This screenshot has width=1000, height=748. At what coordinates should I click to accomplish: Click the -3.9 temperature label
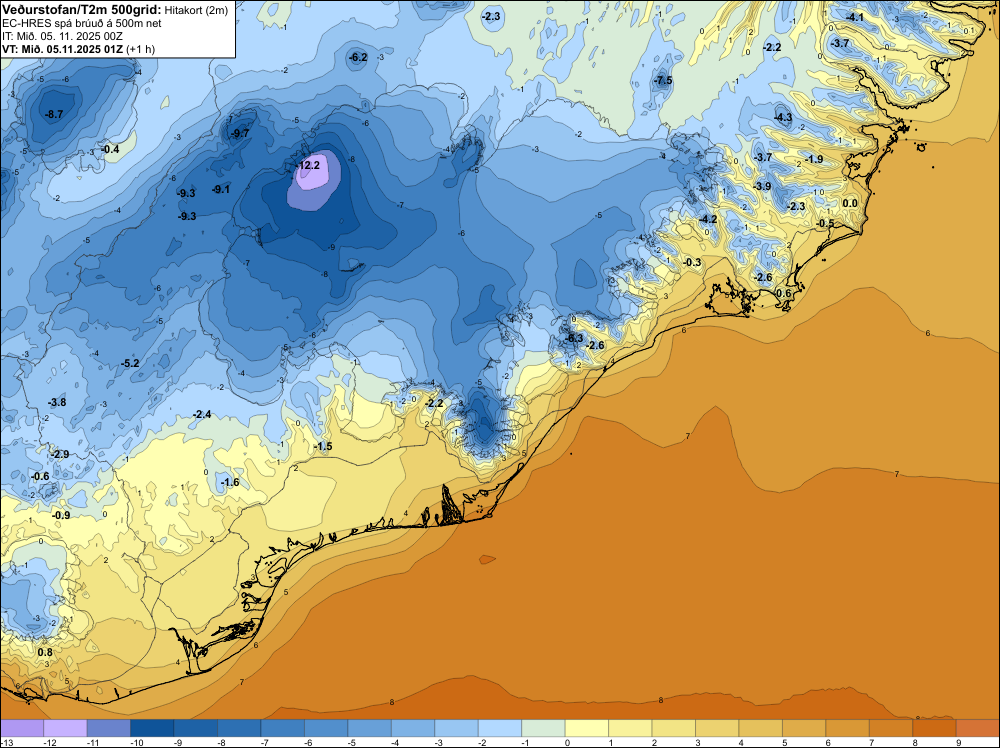click(x=762, y=186)
